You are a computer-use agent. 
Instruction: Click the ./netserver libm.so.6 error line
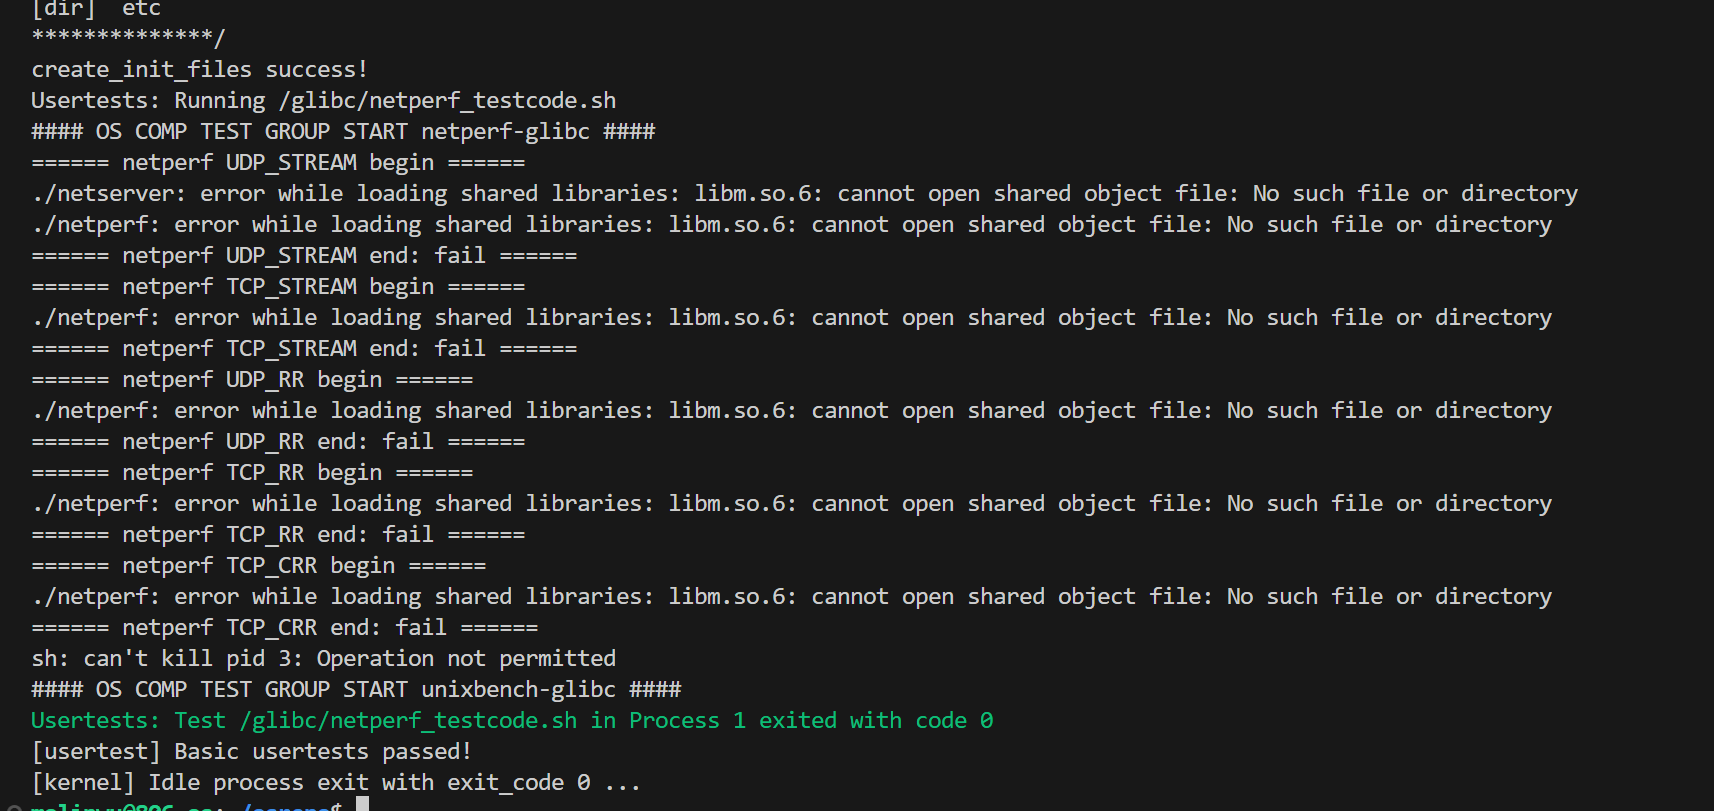coord(804,194)
